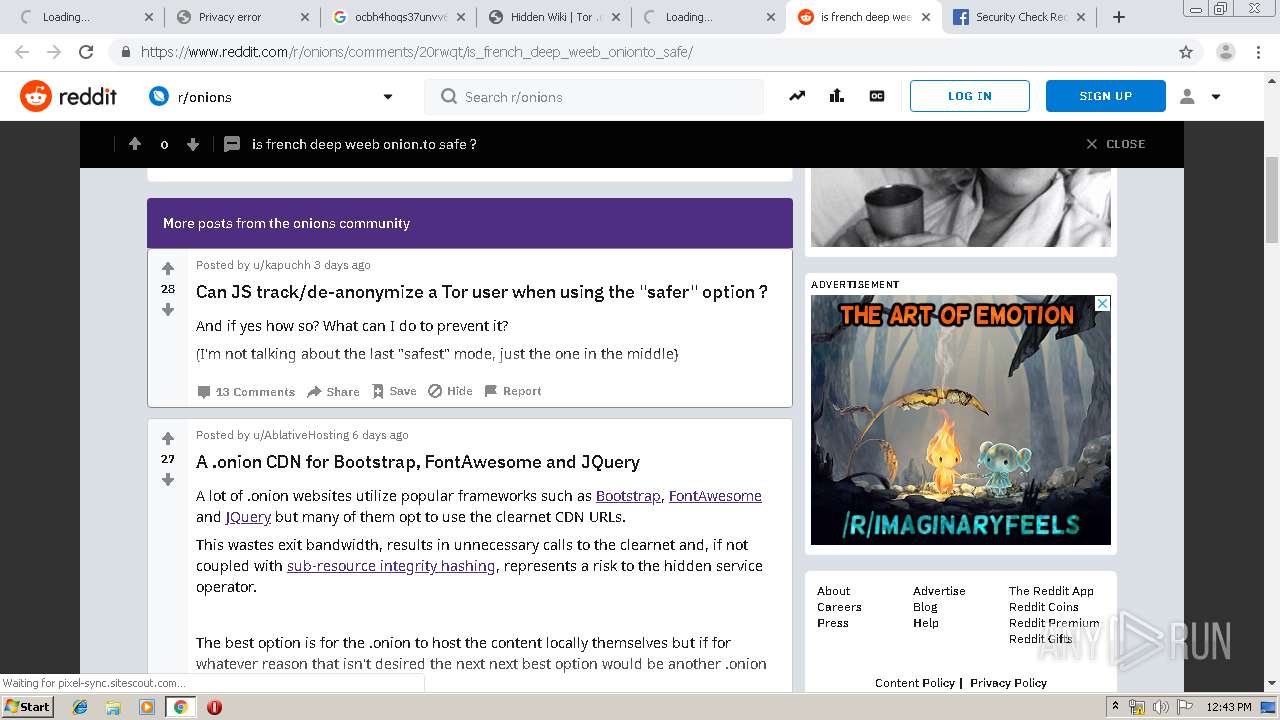Image resolution: width=1280 pixels, height=720 pixels.
Task: Open the All bar chart icon
Action: 837,96
